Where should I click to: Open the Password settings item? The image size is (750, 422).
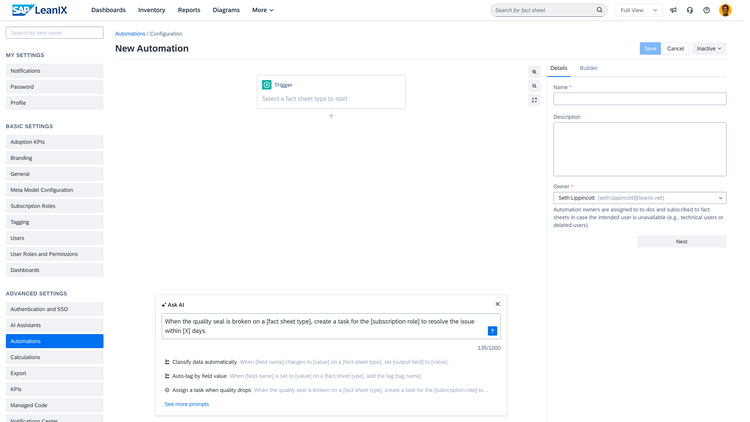pyautogui.click(x=55, y=87)
